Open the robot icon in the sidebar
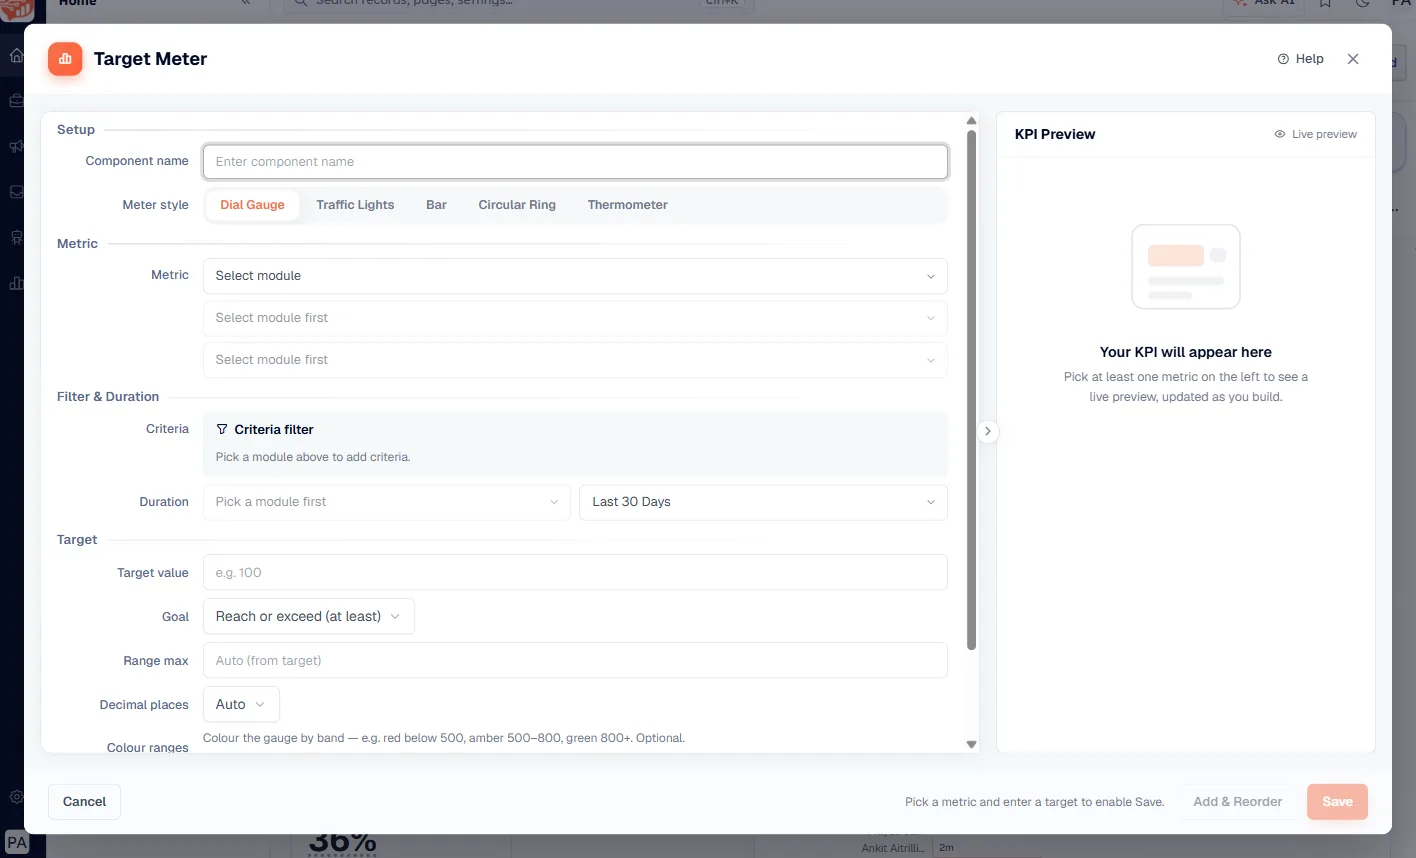 click(x=17, y=237)
